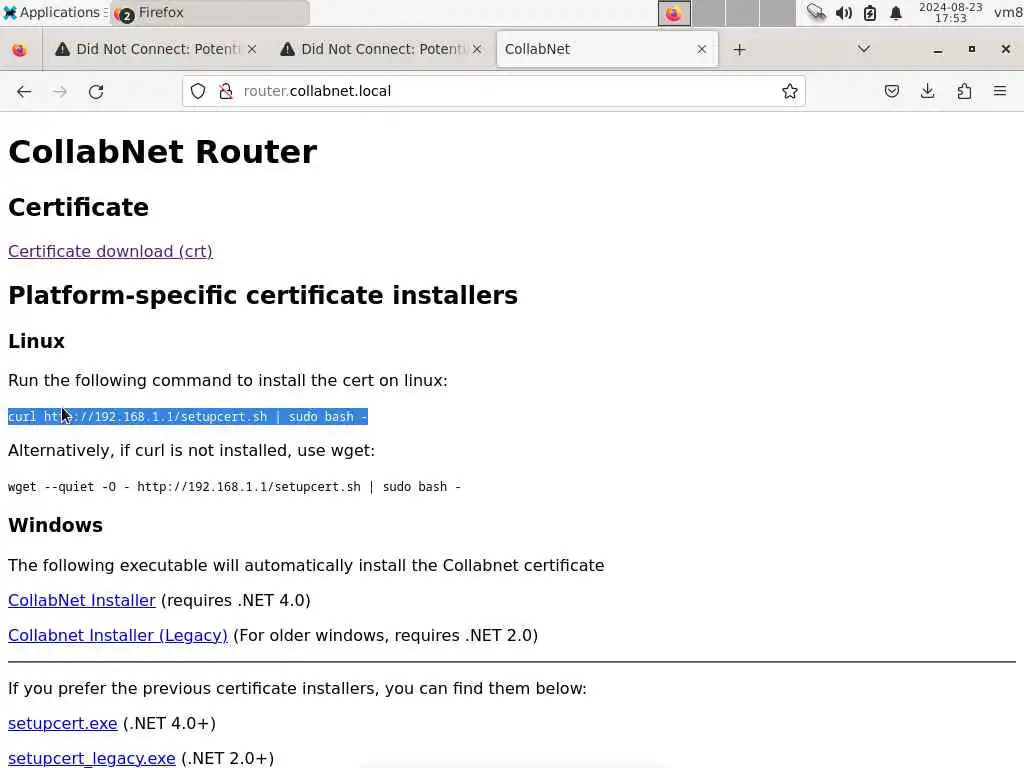Open a new tab with plus
Screen dimensions: 1024x768
click(x=739, y=50)
